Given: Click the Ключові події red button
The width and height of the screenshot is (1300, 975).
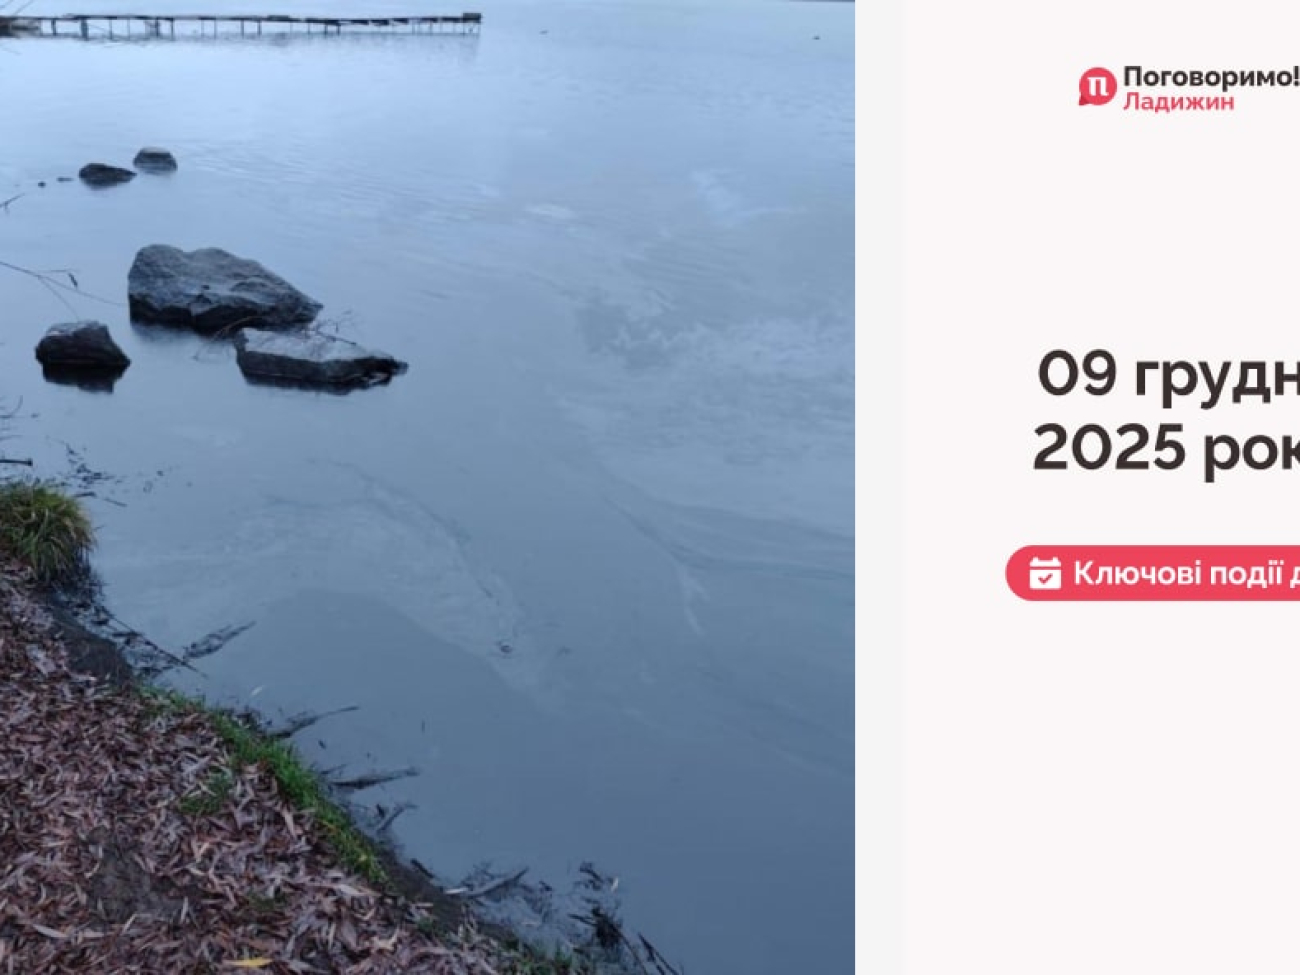Looking at the screenshot, I should click(x=1153, y=573).
